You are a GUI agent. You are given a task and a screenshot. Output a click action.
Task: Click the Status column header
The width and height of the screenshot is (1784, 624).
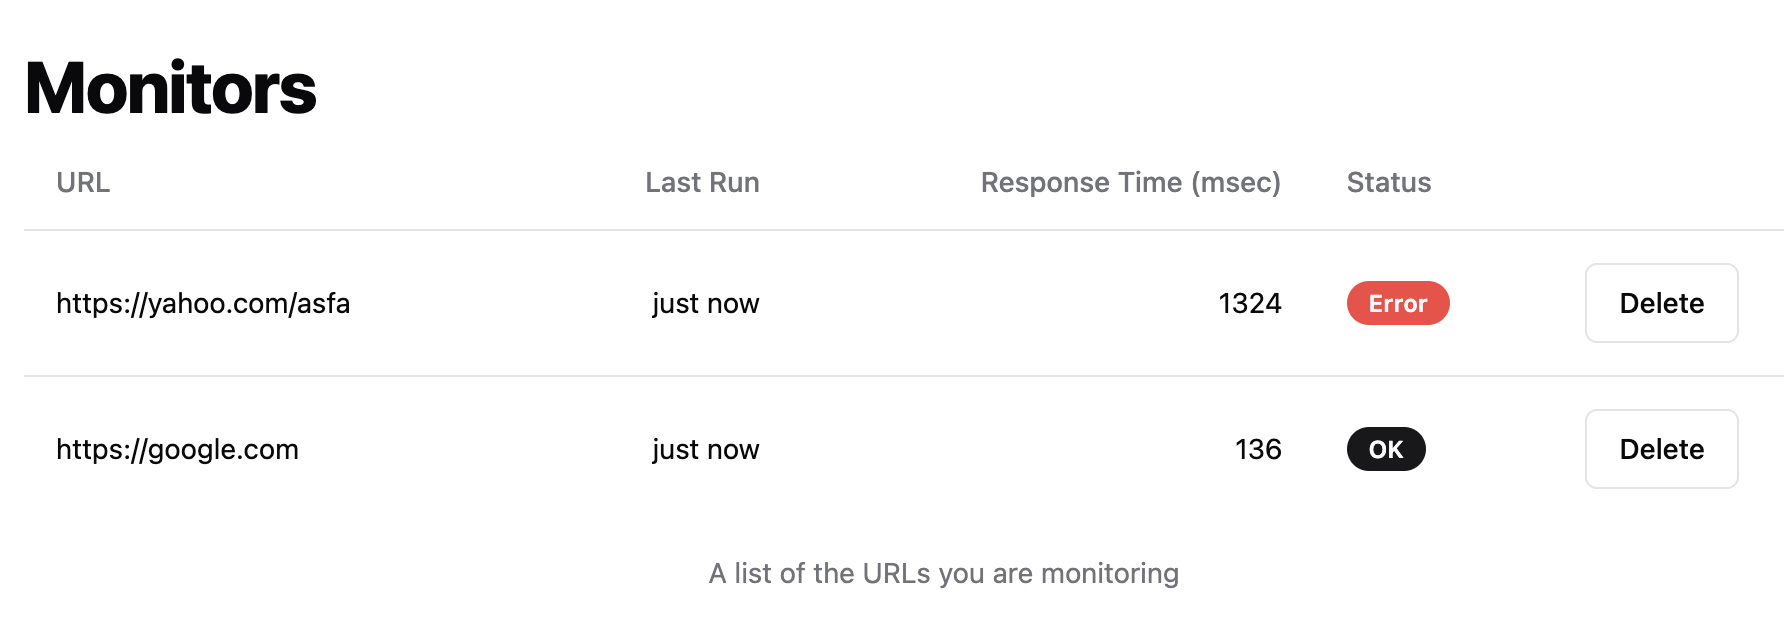[1389, 182]
